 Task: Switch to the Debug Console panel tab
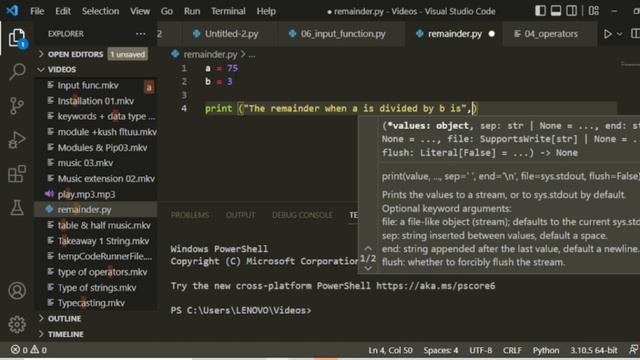[x=302, y=215]
